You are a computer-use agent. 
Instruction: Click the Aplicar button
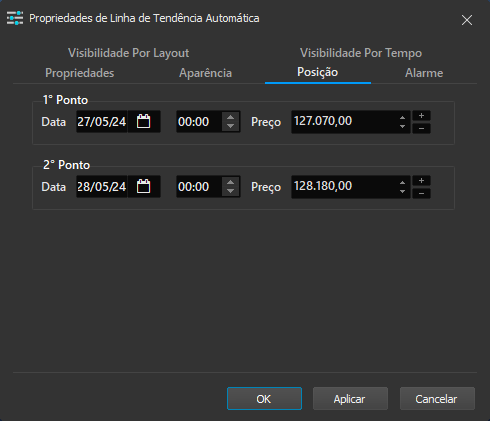pyautogui.click(x=350, y=399)
